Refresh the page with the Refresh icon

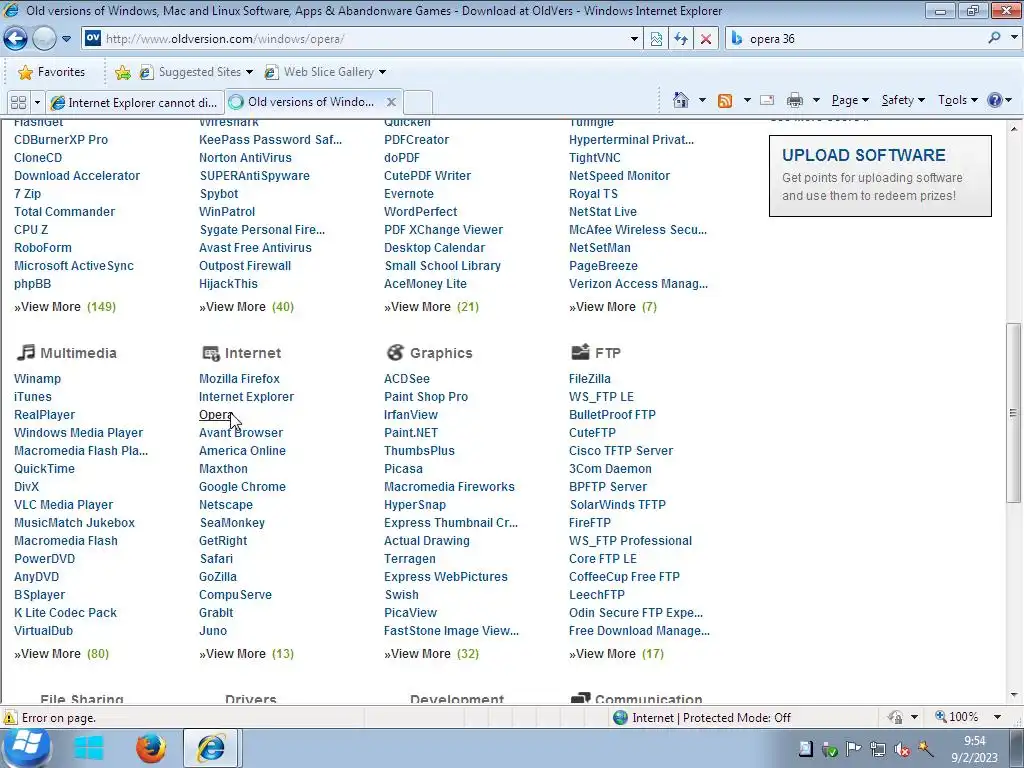(680, 39)
